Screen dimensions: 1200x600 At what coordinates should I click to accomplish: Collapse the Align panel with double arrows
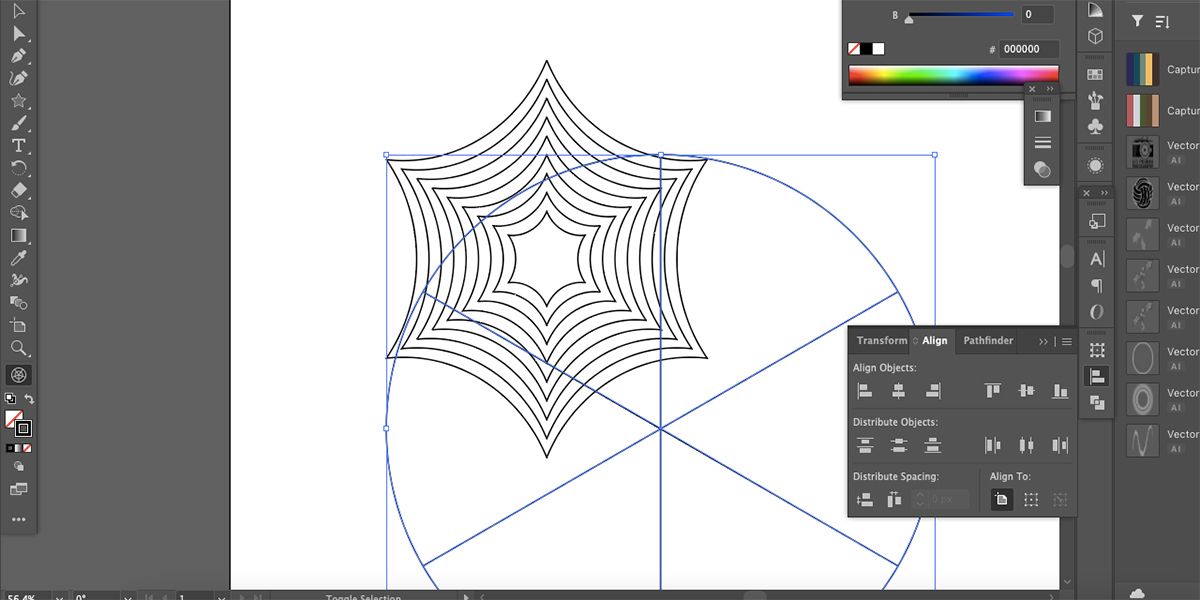[1043, 342]
